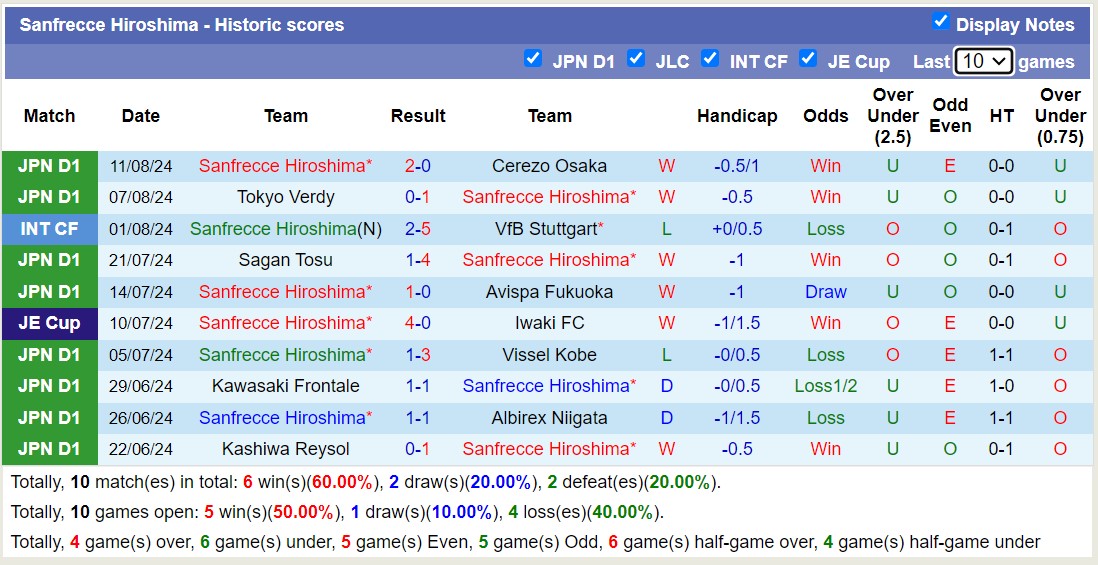The height and width of the screenshot is (565, 1098).
Task: Click the Vissel Kobe team link
Action: click(x=549, y=355)
